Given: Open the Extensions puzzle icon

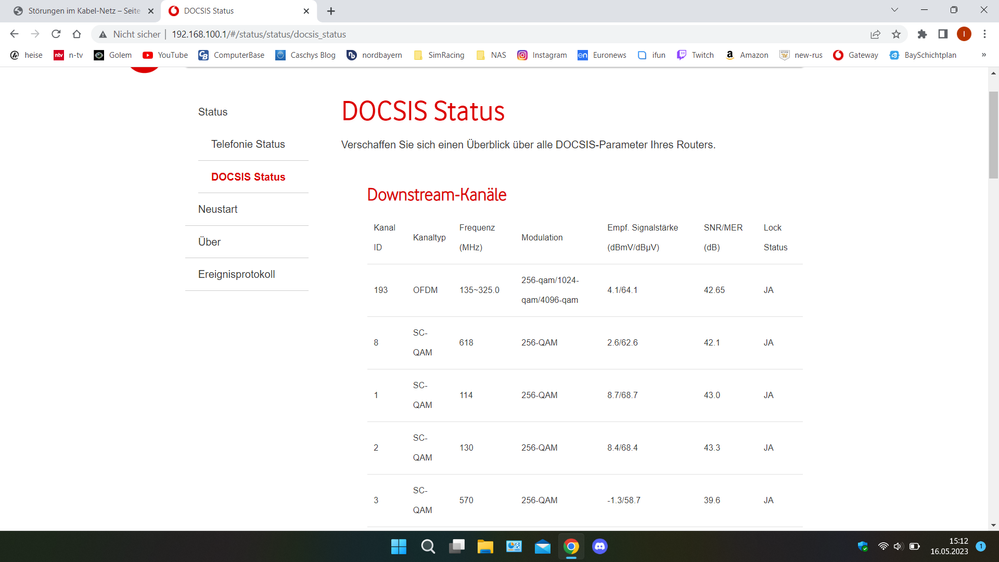Looking at the screenshot, I should pyautogui.click(x=922, y=34).
